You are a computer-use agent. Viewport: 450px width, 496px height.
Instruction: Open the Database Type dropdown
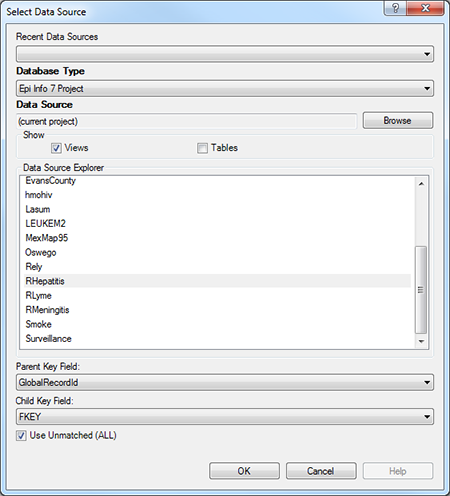pos(225,88)
